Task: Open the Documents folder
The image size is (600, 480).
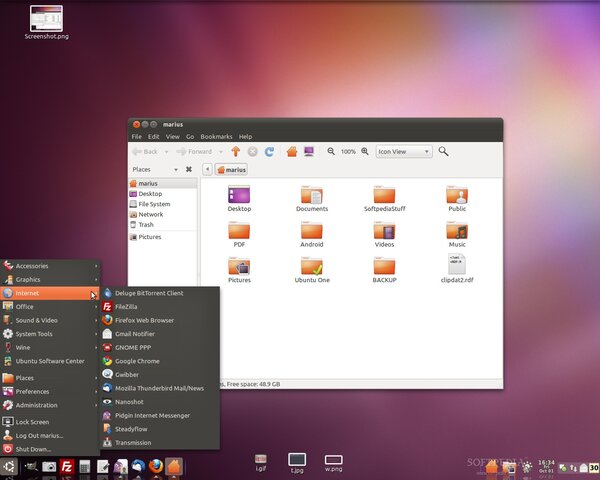Action: (x=312, y=199)
